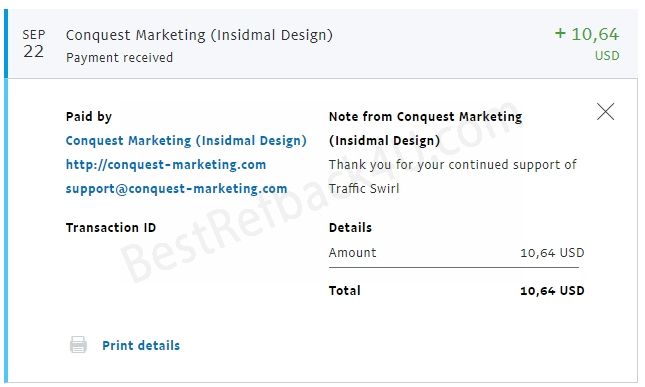This screenshot has height=387, width=645.
Task: Click the printer icon
Action: (78, 345)
